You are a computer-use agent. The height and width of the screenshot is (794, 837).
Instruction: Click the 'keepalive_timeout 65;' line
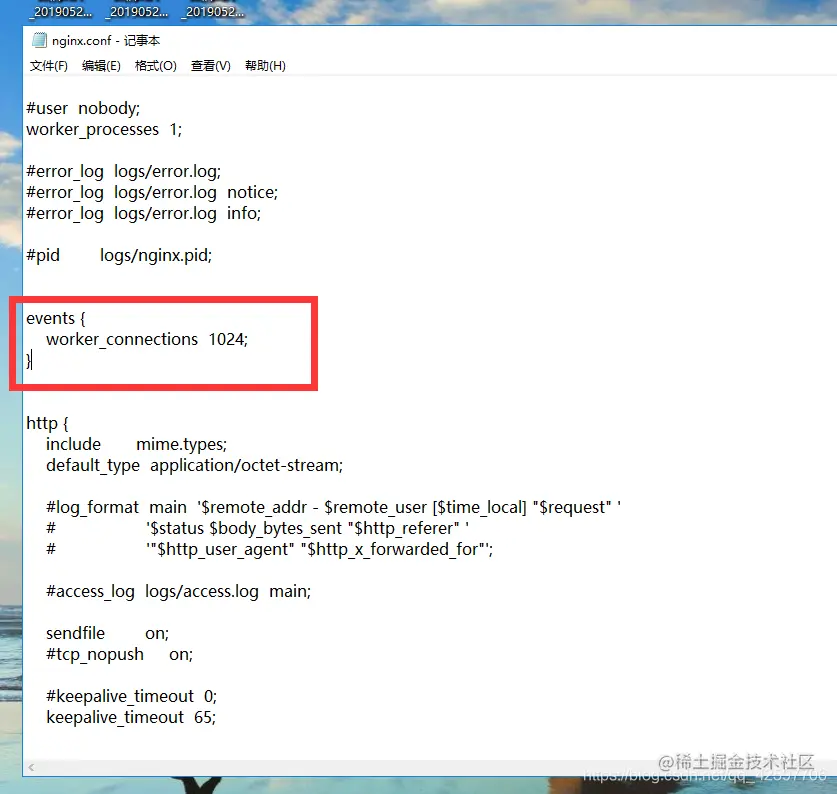131,718
